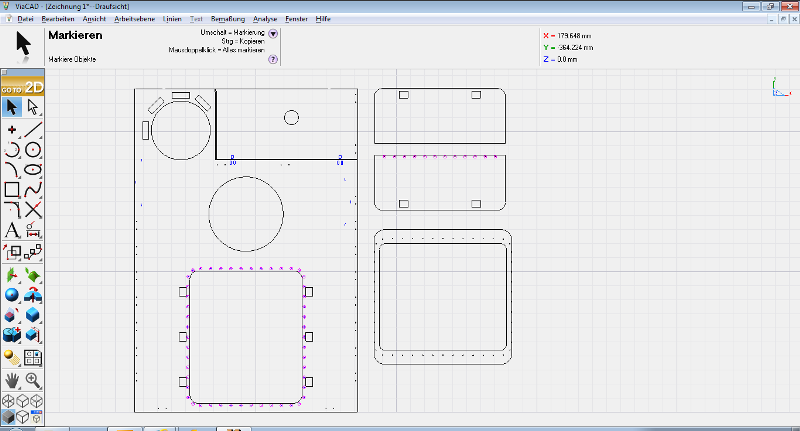
Task: Select the Line drawing tool
Action: pyautogui.click(x=33, y=129)
